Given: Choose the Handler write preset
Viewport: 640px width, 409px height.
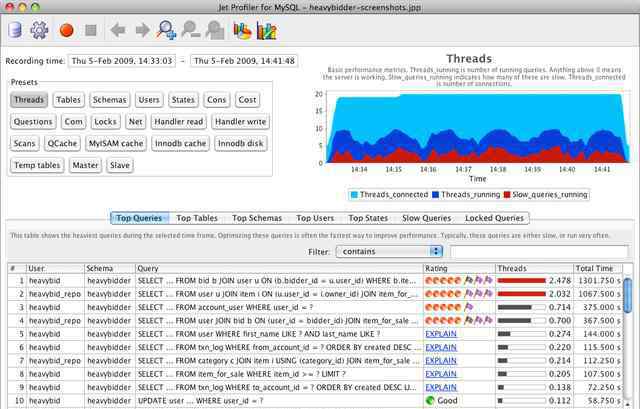Looking at the screenshot, I should click(x=240, y=122).
